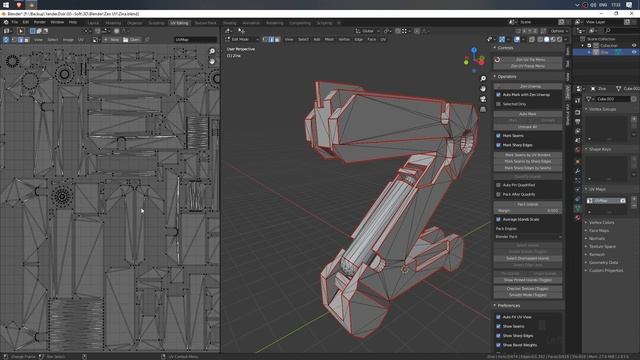Enable the Auto Pin Quadrified checkbox
This screenshot has height=360, width=640.
(x=498, y=185)
